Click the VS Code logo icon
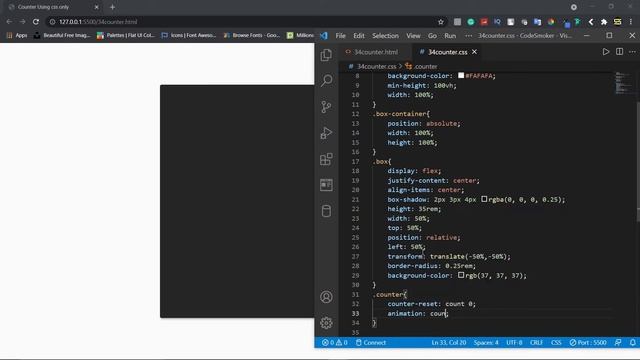 (x=324, y=36)
